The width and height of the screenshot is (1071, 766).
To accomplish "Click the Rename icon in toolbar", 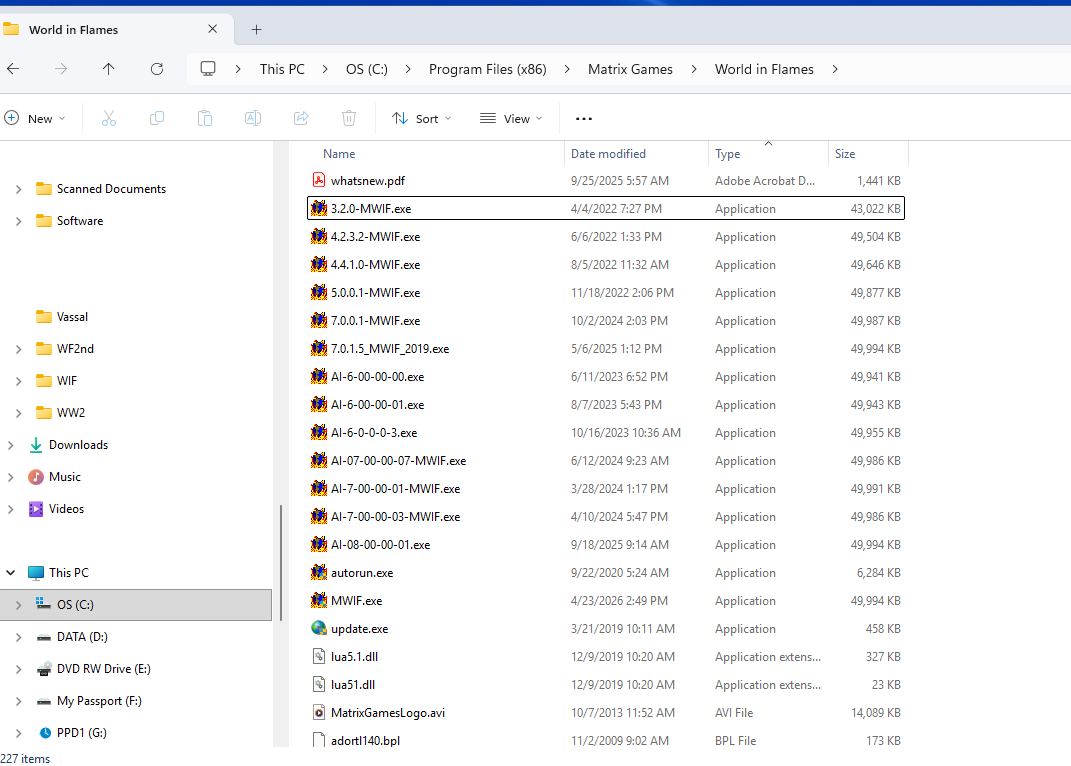I will click(x=253, y=118).
